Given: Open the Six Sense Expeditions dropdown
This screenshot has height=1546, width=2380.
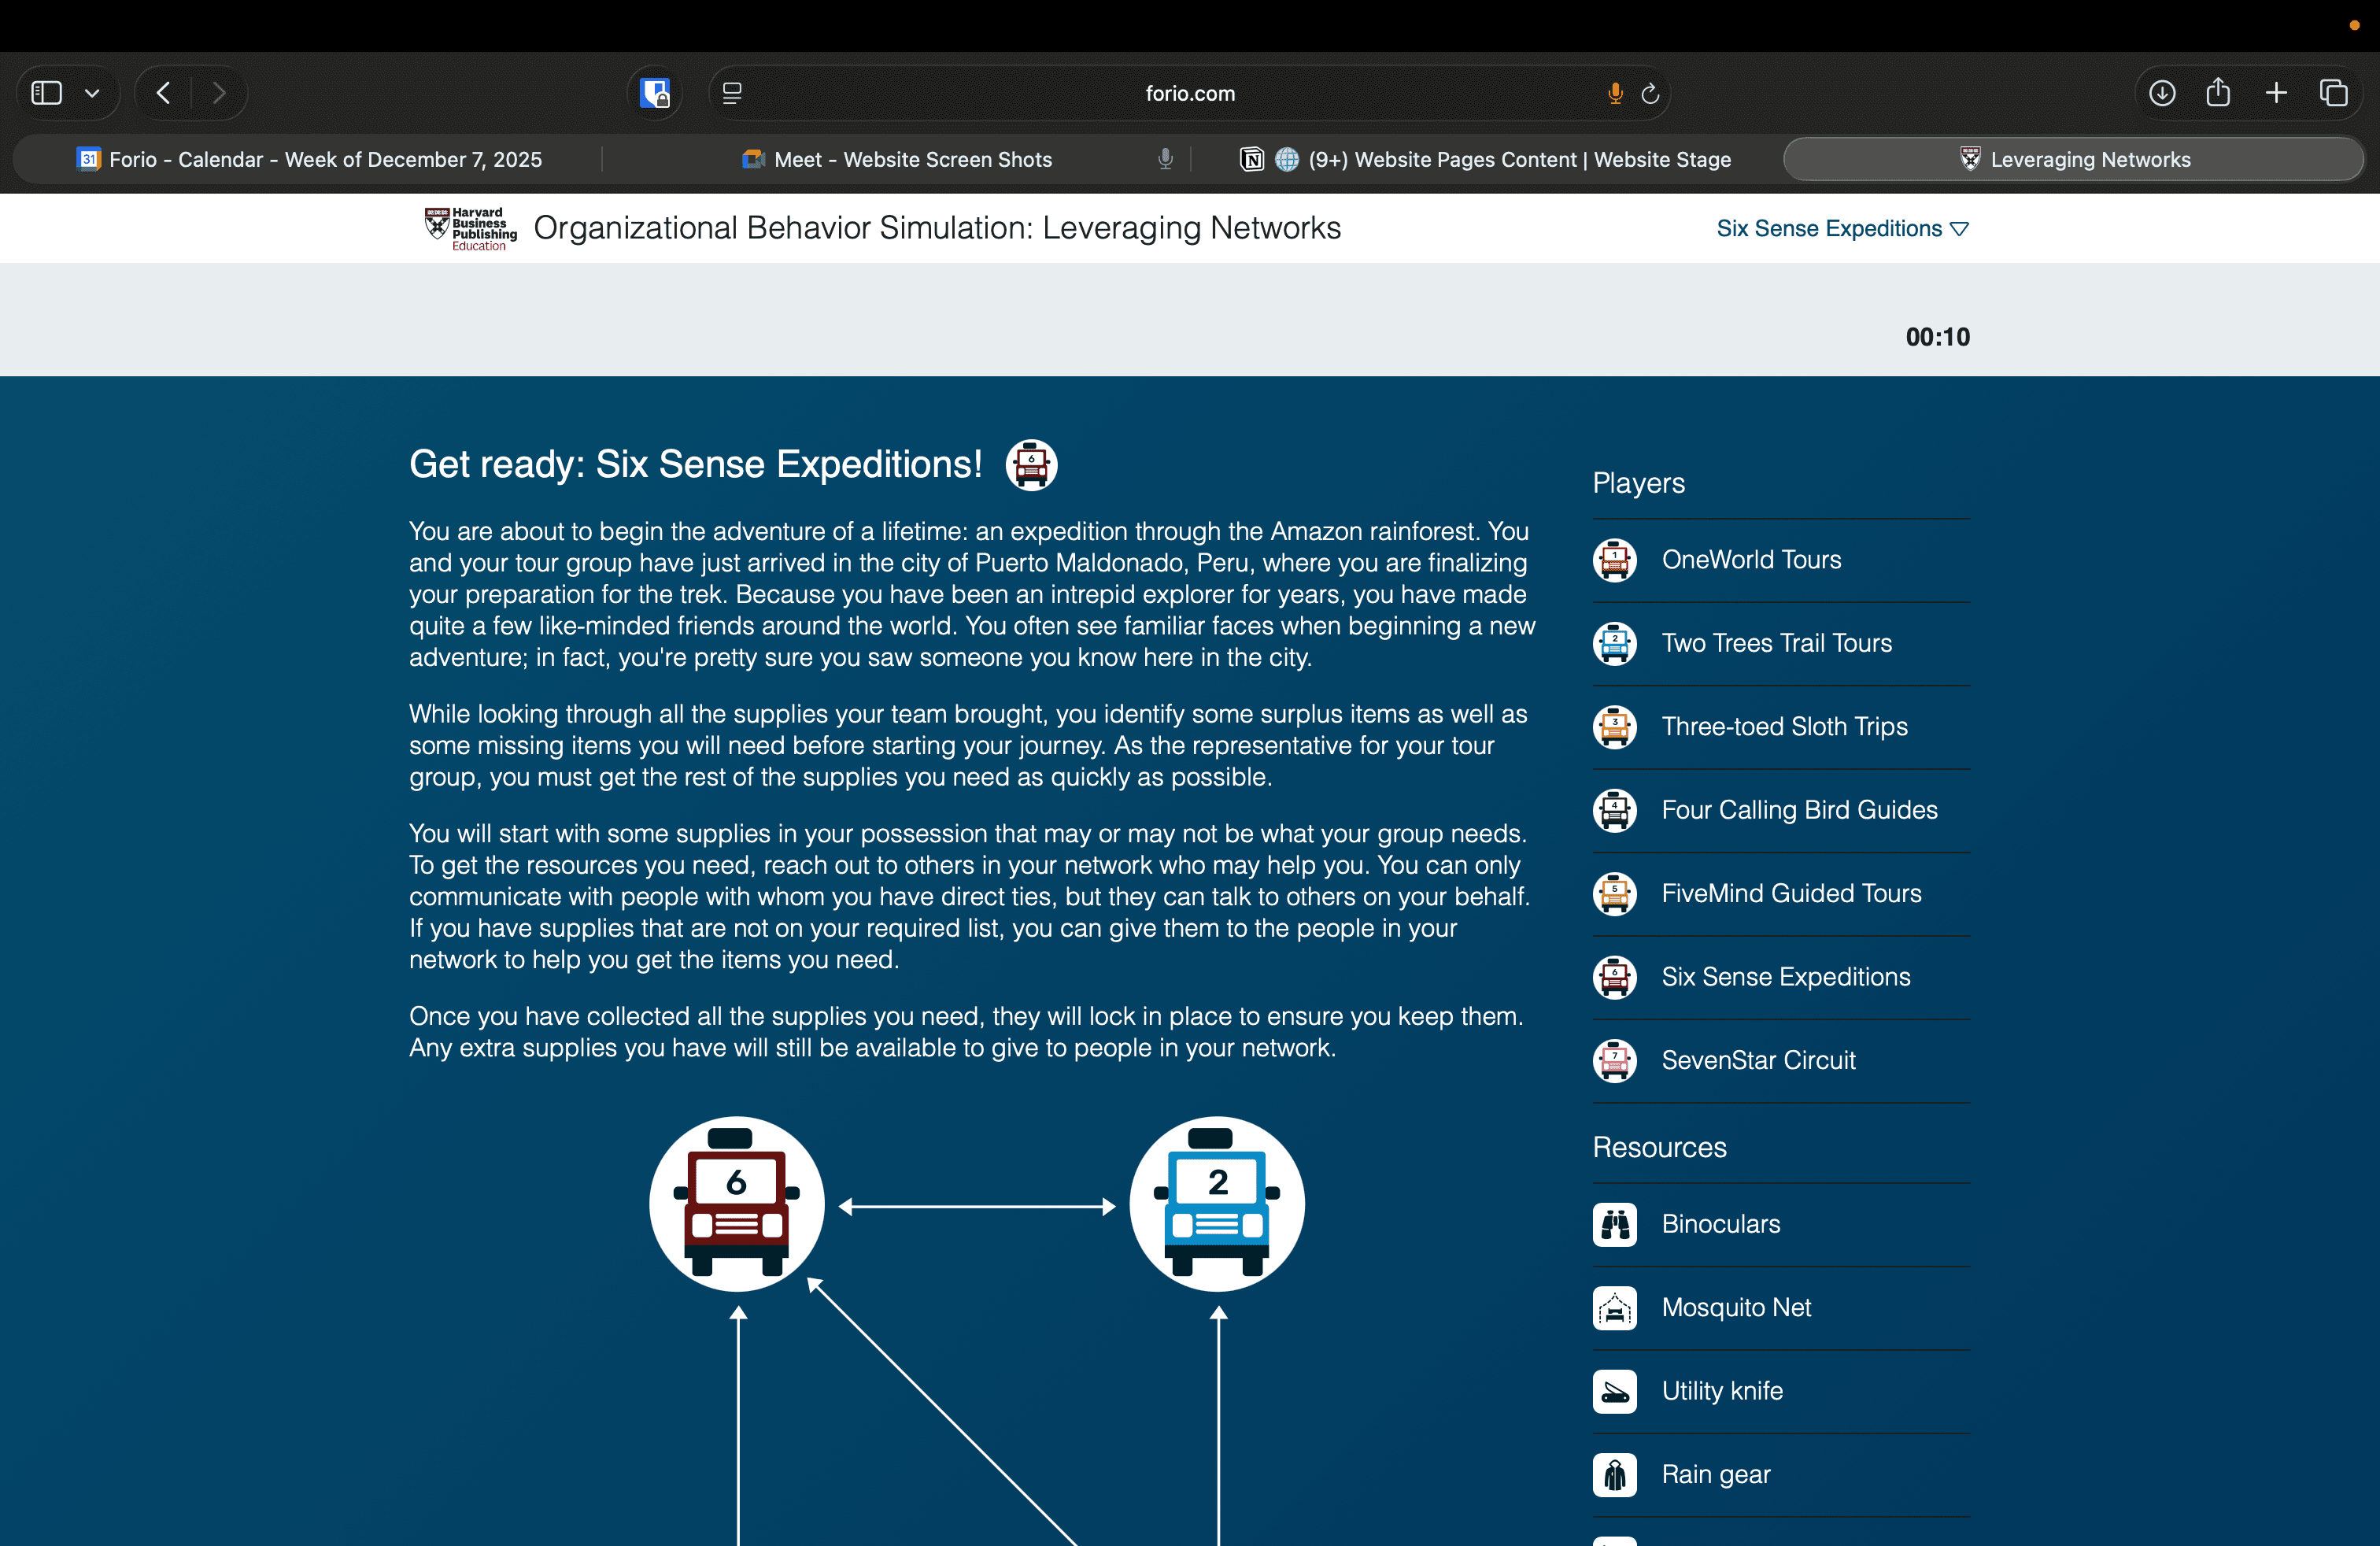Looking at the screenshot, I should (1842, 229).
